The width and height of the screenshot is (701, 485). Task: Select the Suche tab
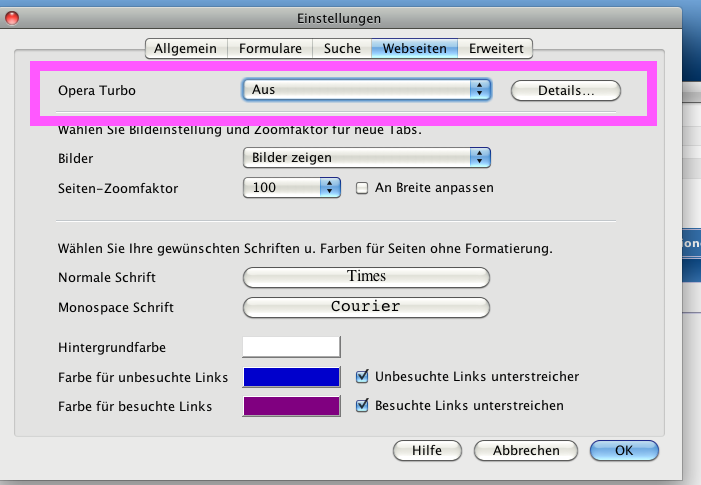click(x=342, y=48)
